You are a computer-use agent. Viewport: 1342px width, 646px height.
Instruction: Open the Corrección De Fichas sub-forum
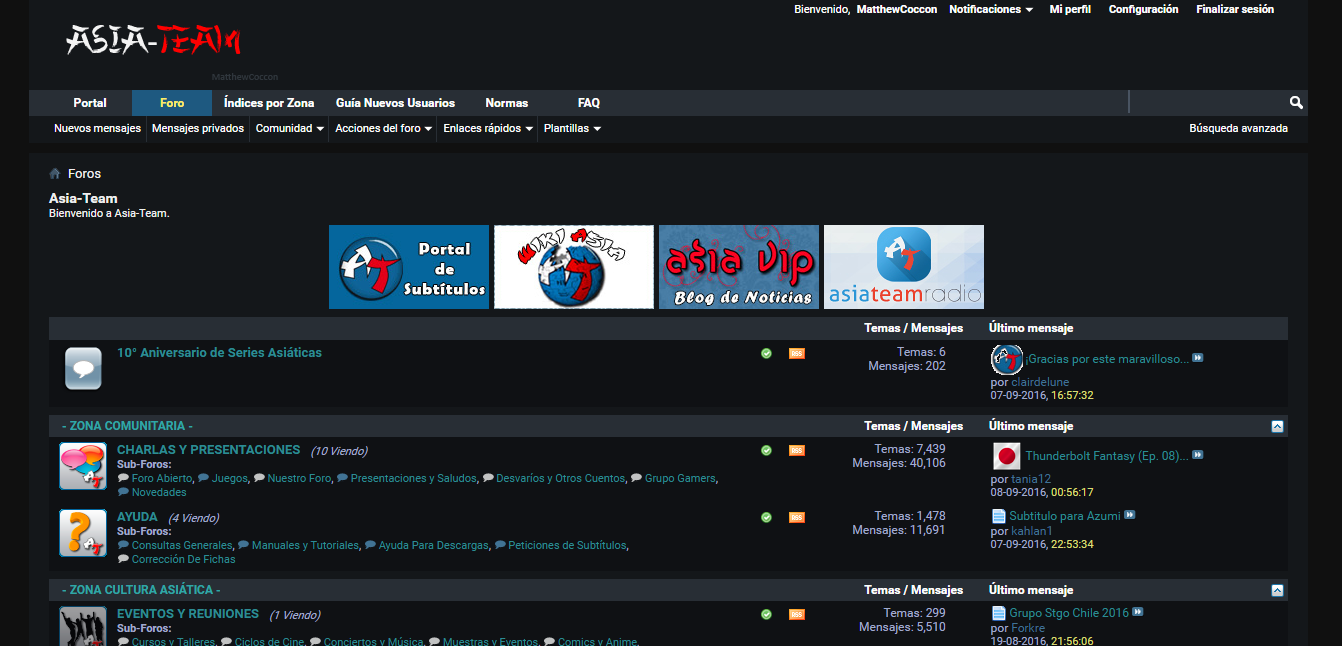click(x=183, y=559)
